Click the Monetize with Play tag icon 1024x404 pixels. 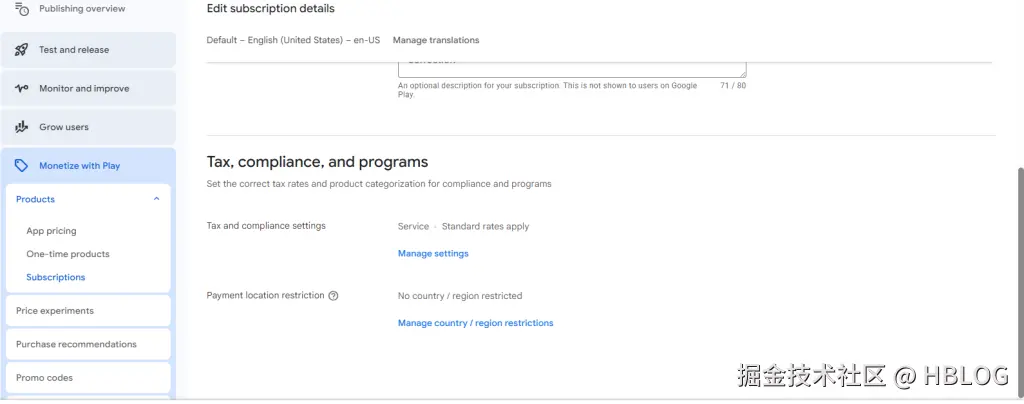click(21, 166)
